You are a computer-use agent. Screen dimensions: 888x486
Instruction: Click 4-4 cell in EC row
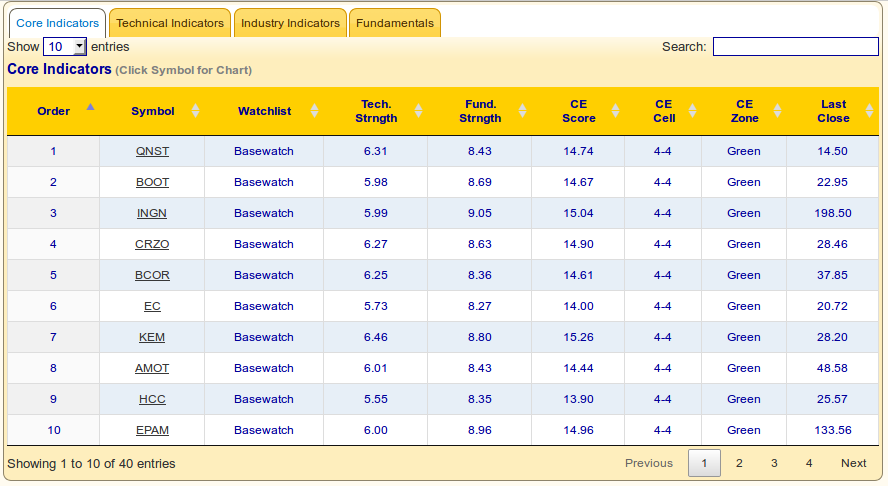[x=663, y=306]
